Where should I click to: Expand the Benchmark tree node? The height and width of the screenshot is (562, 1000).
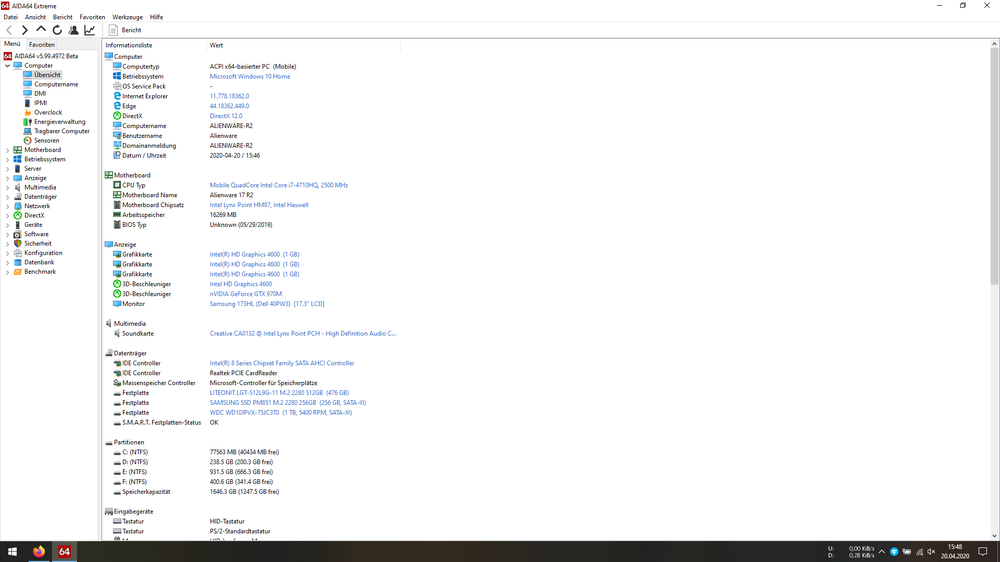tap(7, 272)
